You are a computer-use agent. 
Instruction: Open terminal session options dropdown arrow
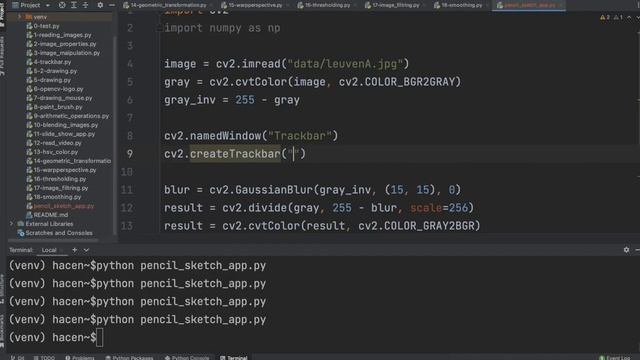(86, 250)
